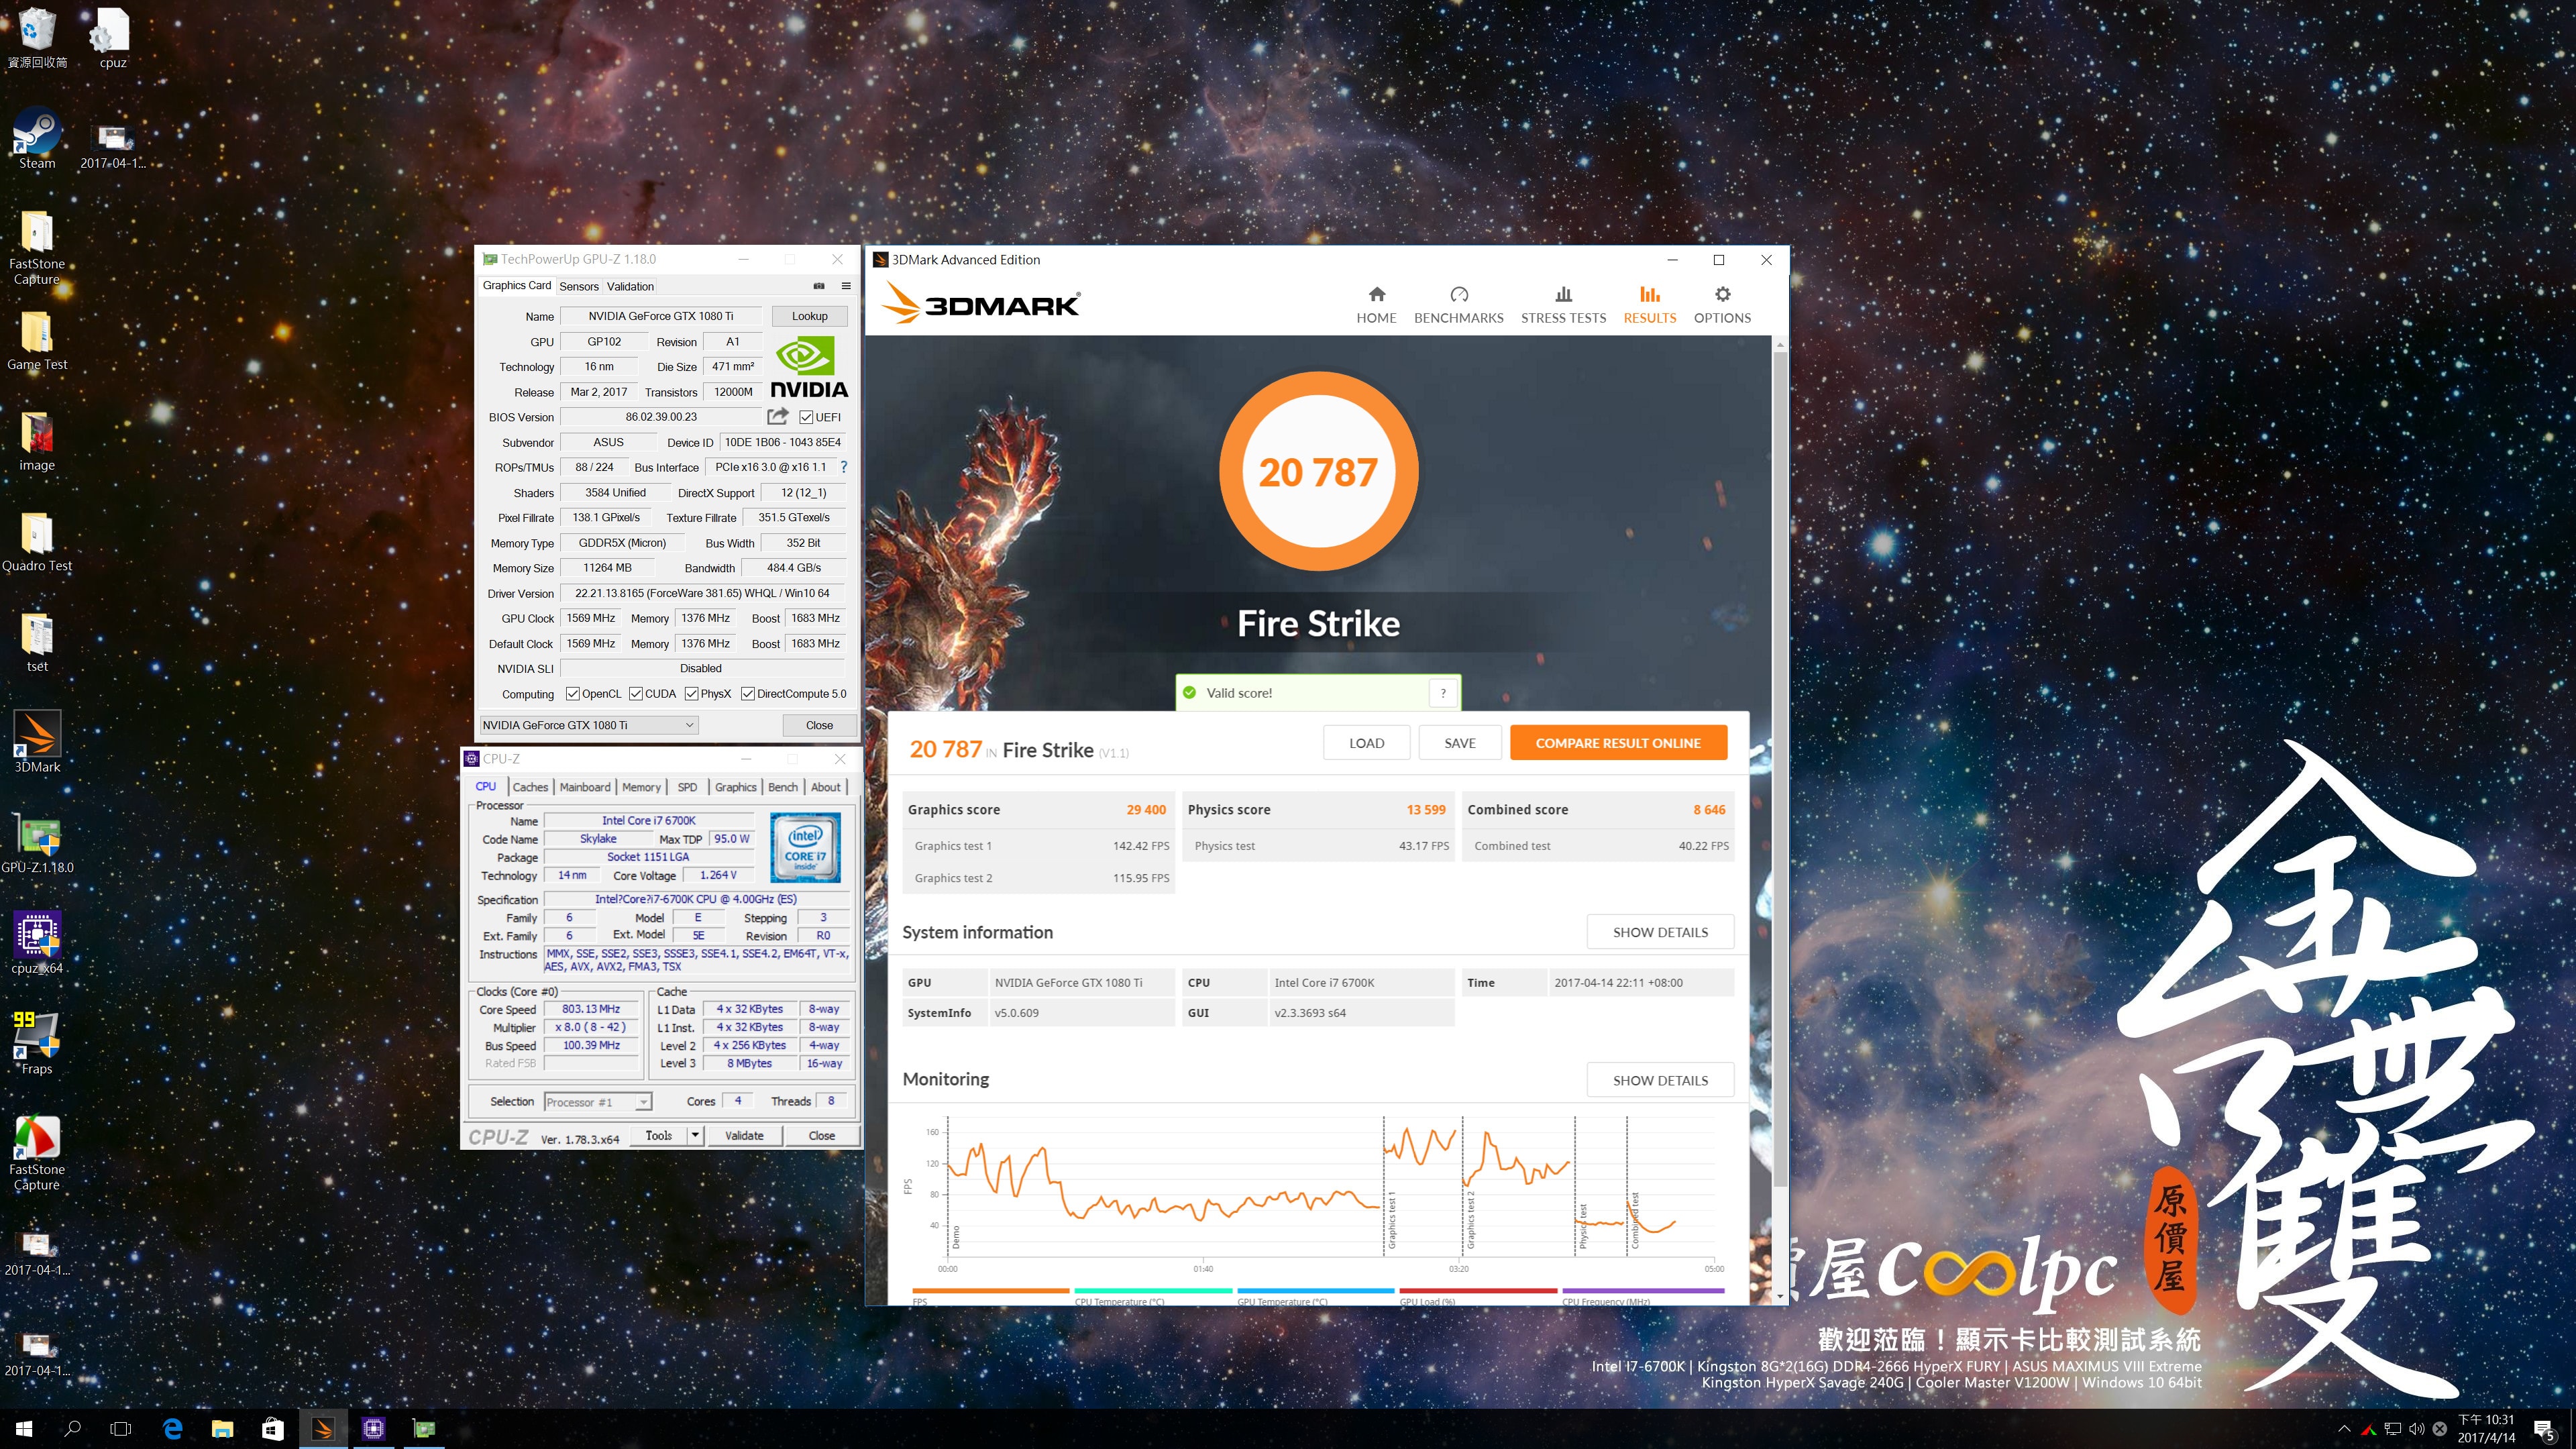The height and width of the screenshot is (1449, 2576).
Task: Open OPTIONS gear in 3DMark
Action: pos(1722,305)
